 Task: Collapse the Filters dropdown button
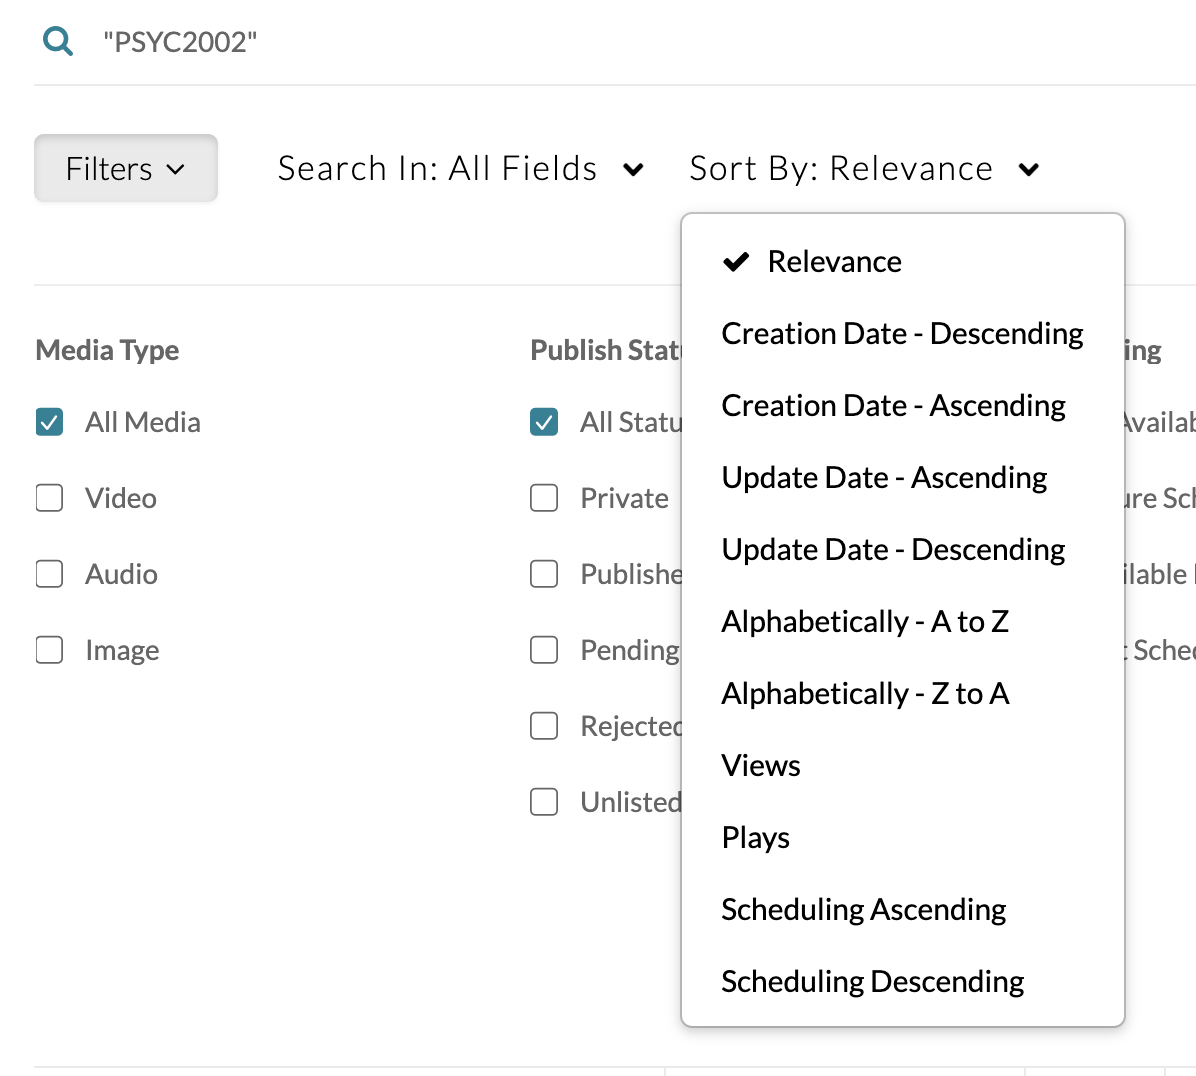126,169
